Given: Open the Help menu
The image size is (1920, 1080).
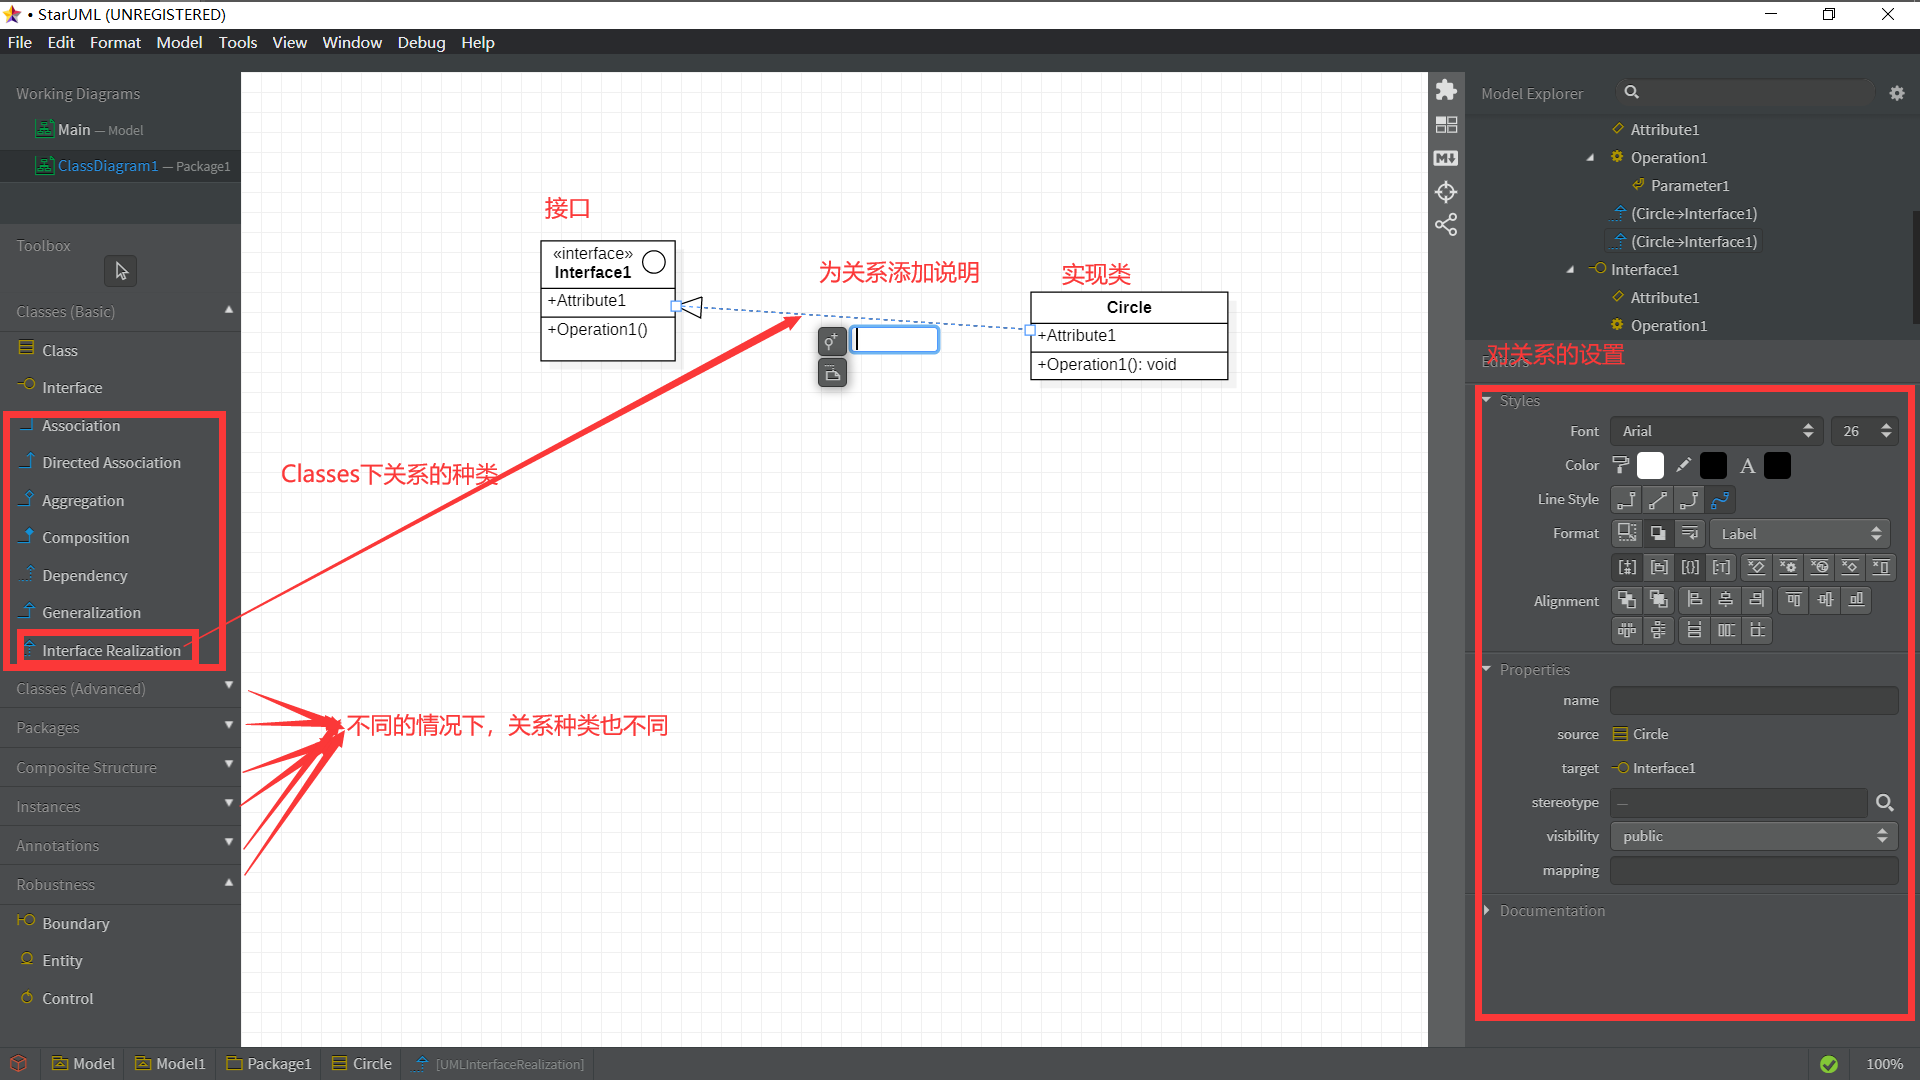Looking at the screenshot, I should pyautogui.click(x=478, y=42).
